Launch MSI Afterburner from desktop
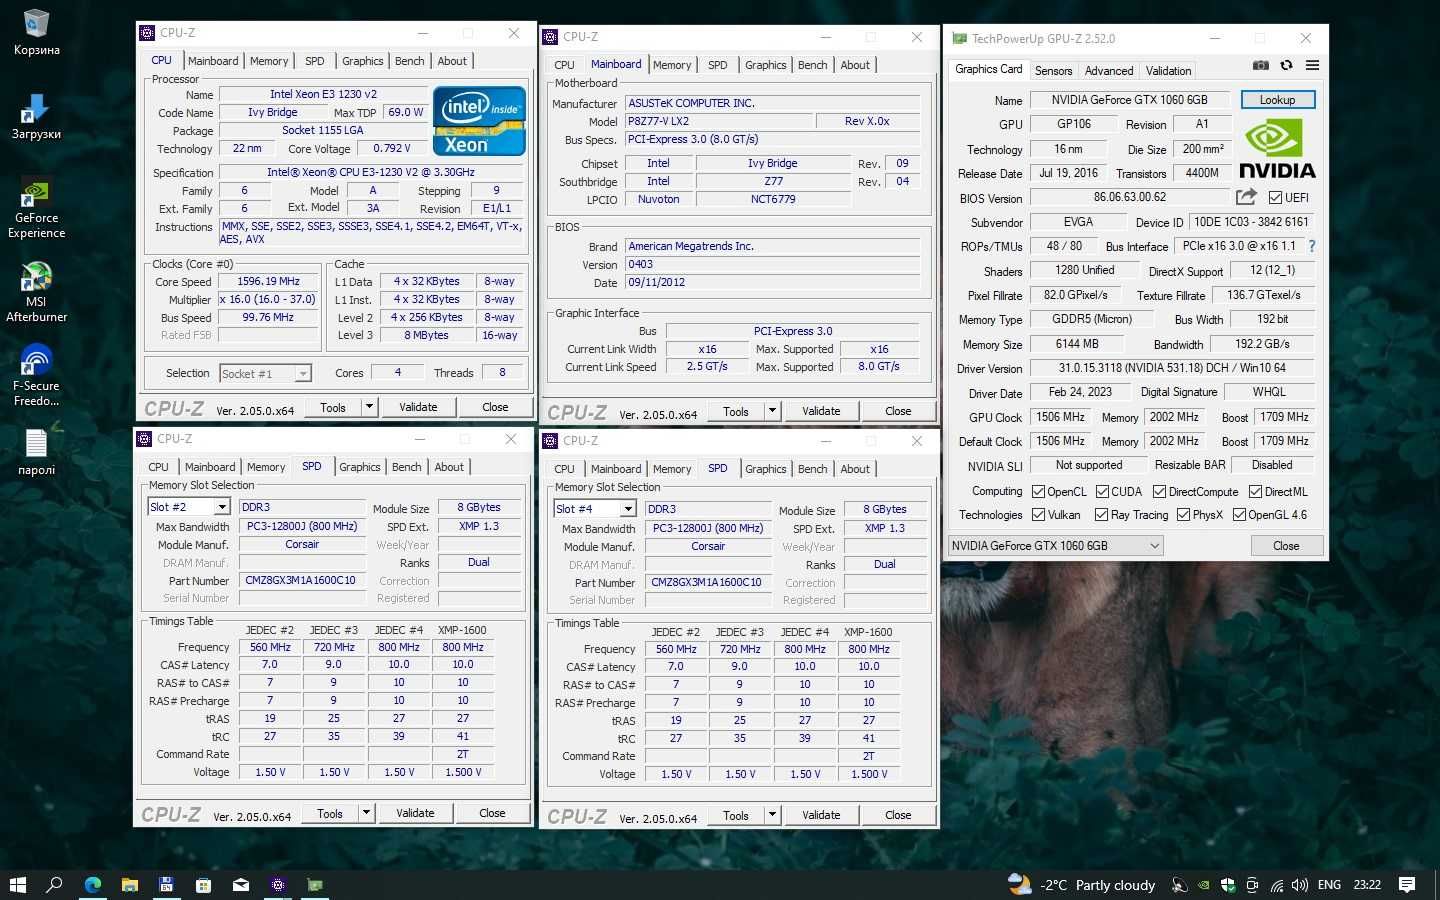1440x900 pixels. pyautogui.click(x=36, y=292)
